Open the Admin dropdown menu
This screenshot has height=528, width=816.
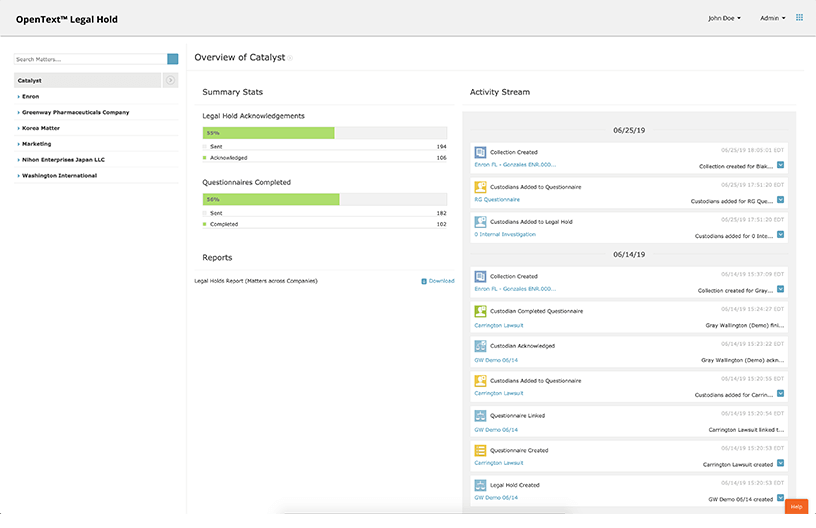[772, 18]
